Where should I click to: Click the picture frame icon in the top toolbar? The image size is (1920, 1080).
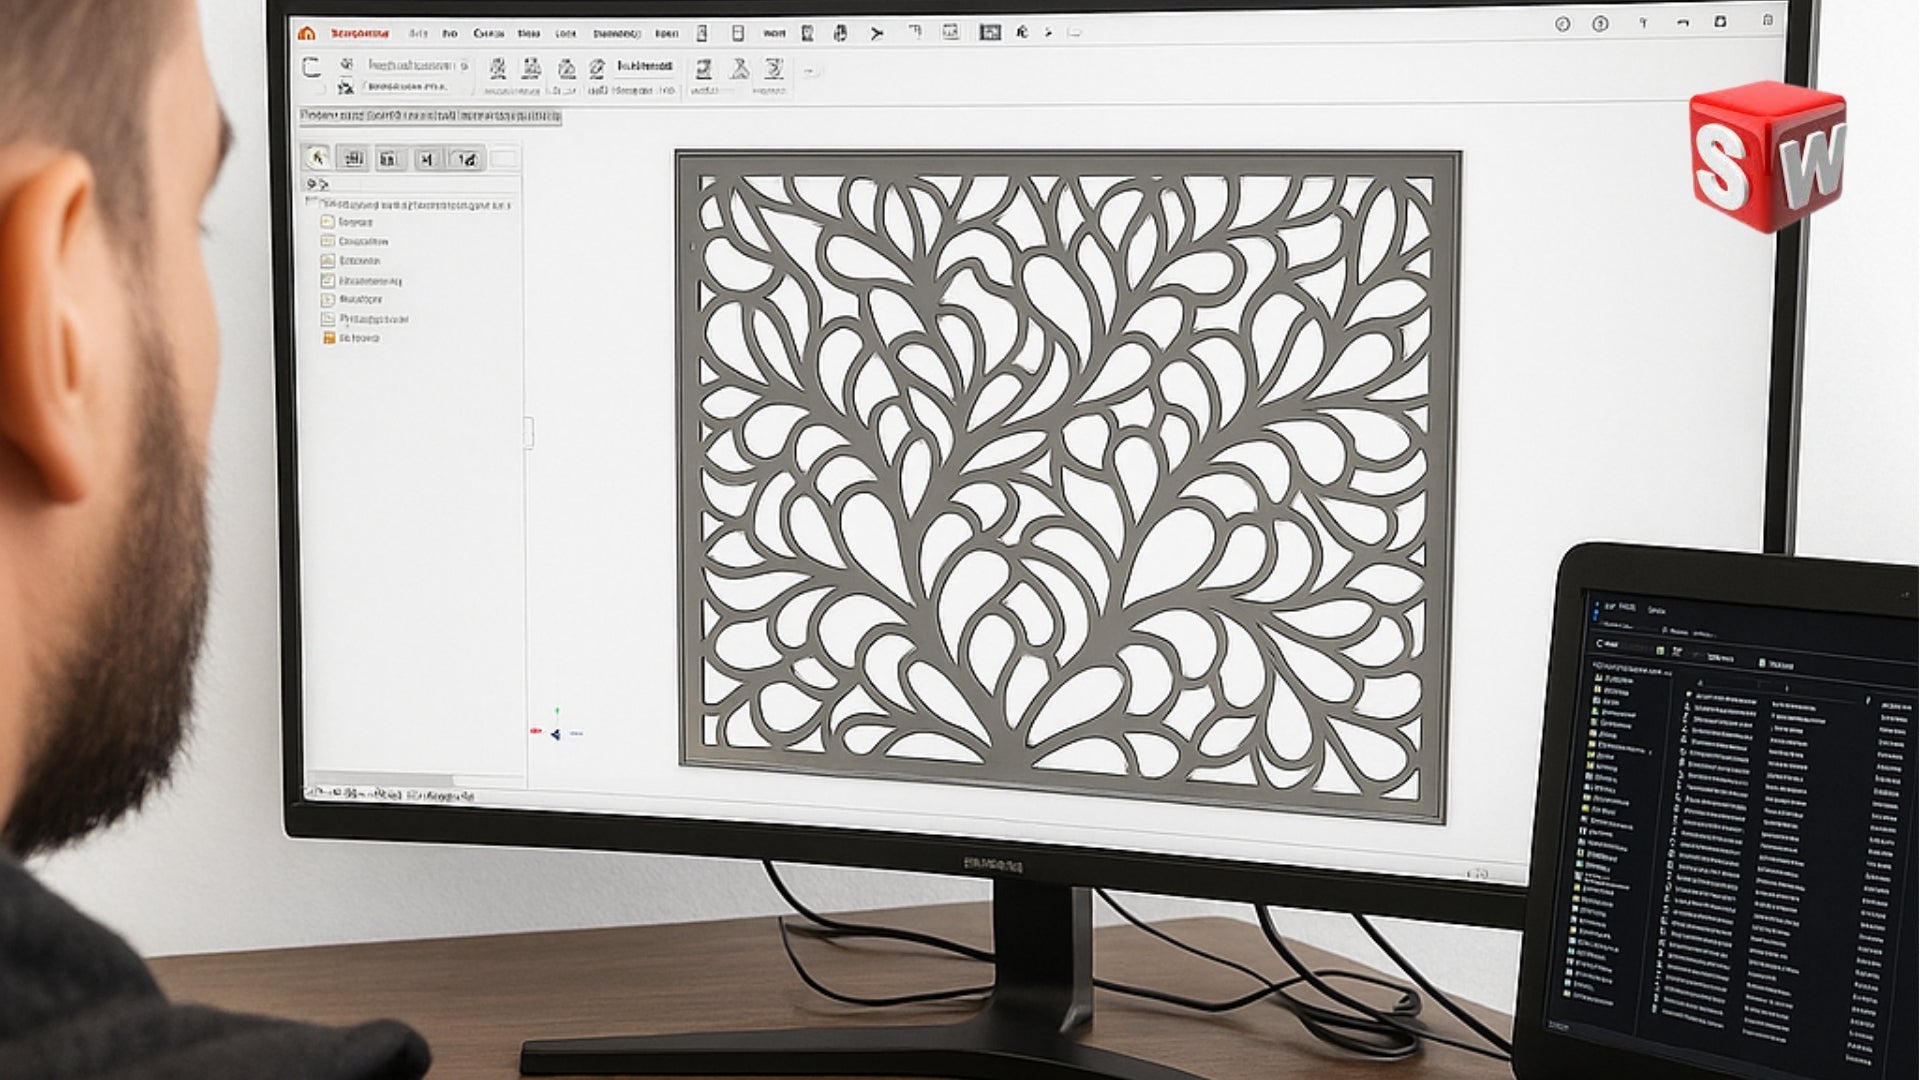click(x=950, y=32)
